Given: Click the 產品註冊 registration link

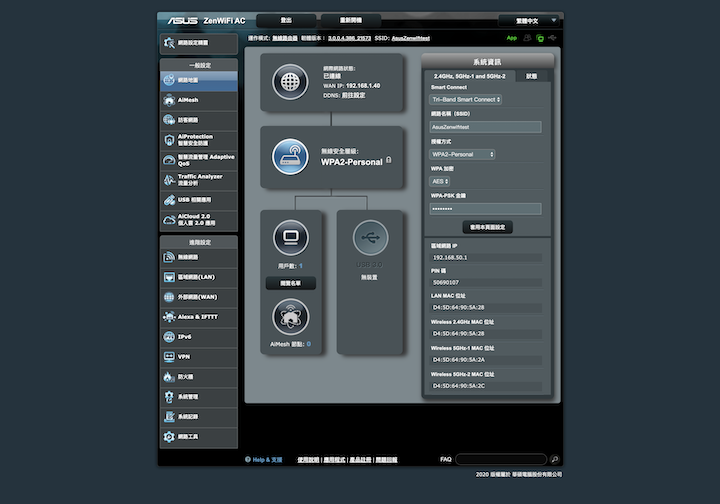Looking at the screenshot, I should tap(360, 459).
